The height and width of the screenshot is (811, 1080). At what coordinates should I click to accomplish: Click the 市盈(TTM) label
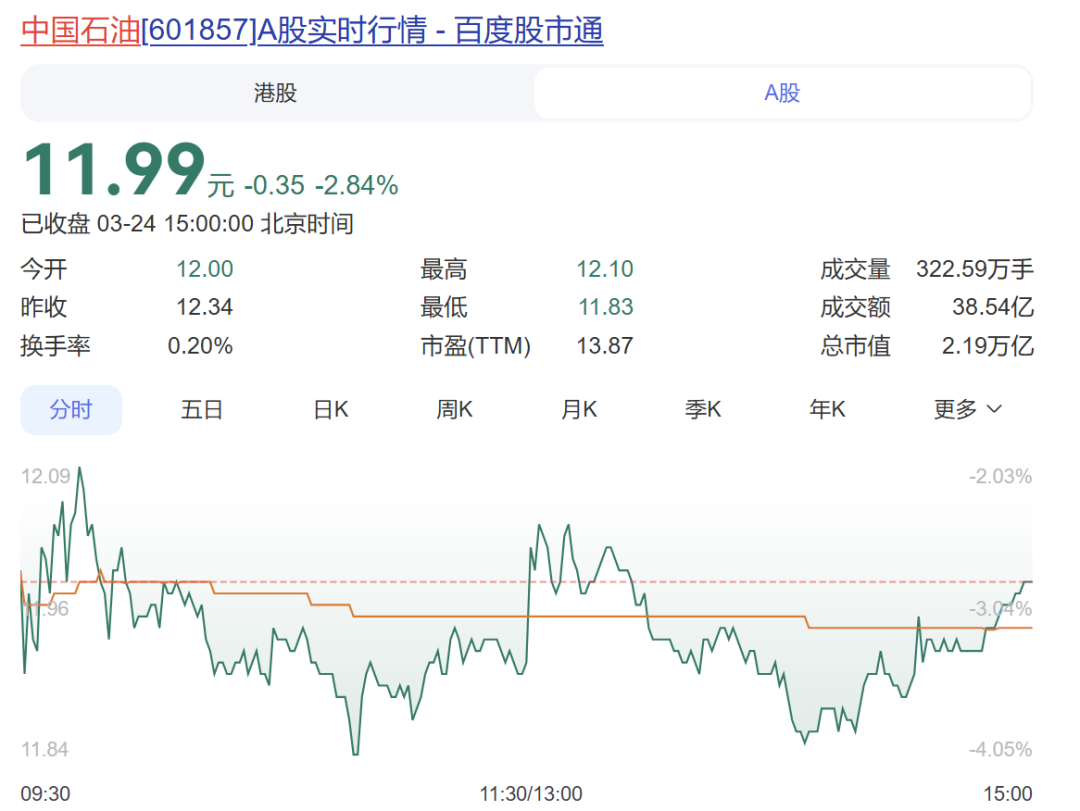(475, 347)
